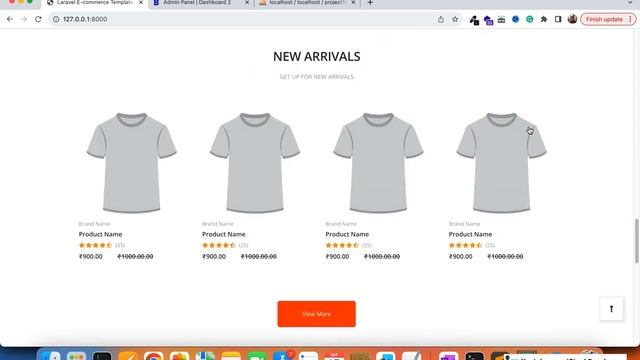
Task: Reload the page with the refresh icon
Action: tap(38, 19)
